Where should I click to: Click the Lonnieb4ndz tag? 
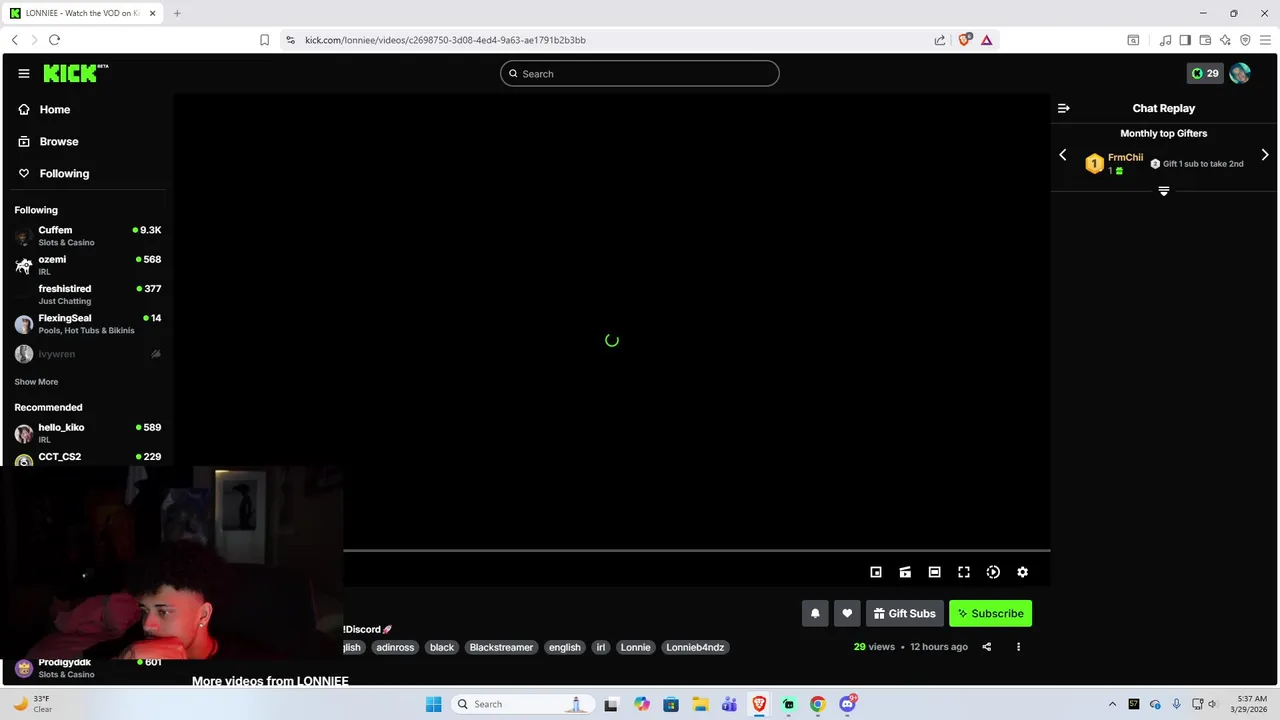click(x=695, y=647)
